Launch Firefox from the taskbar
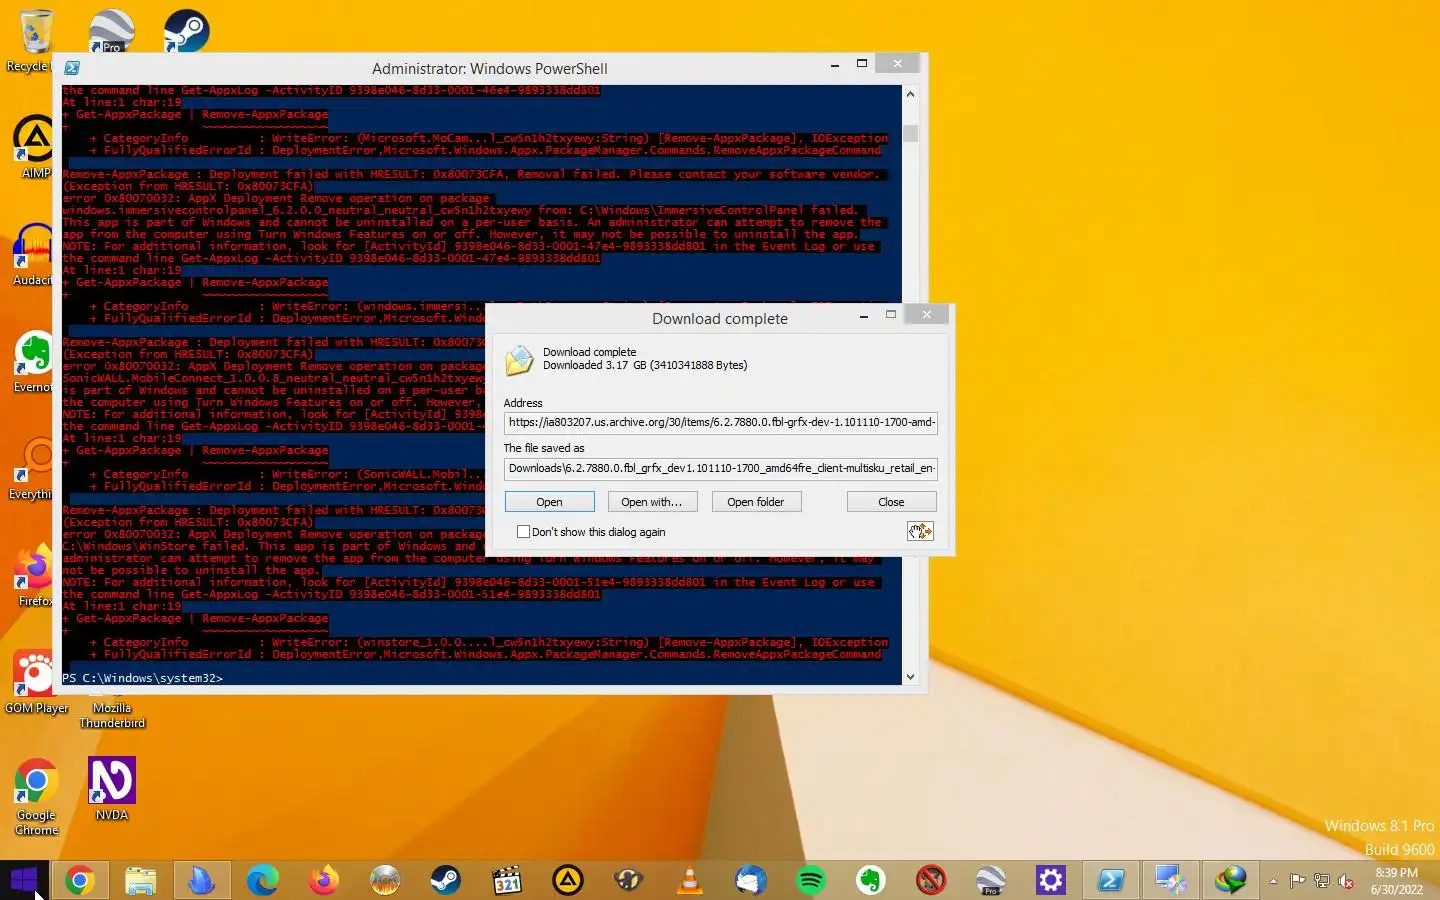1440x900 pixels. click(324, 880)
